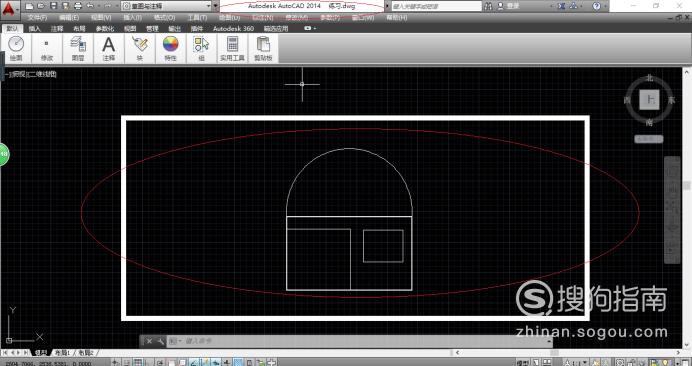Open the AutoCAD application menu logo
Image resolution: width=692 pixels, height=366 pixels.
(x=10, y=9)
